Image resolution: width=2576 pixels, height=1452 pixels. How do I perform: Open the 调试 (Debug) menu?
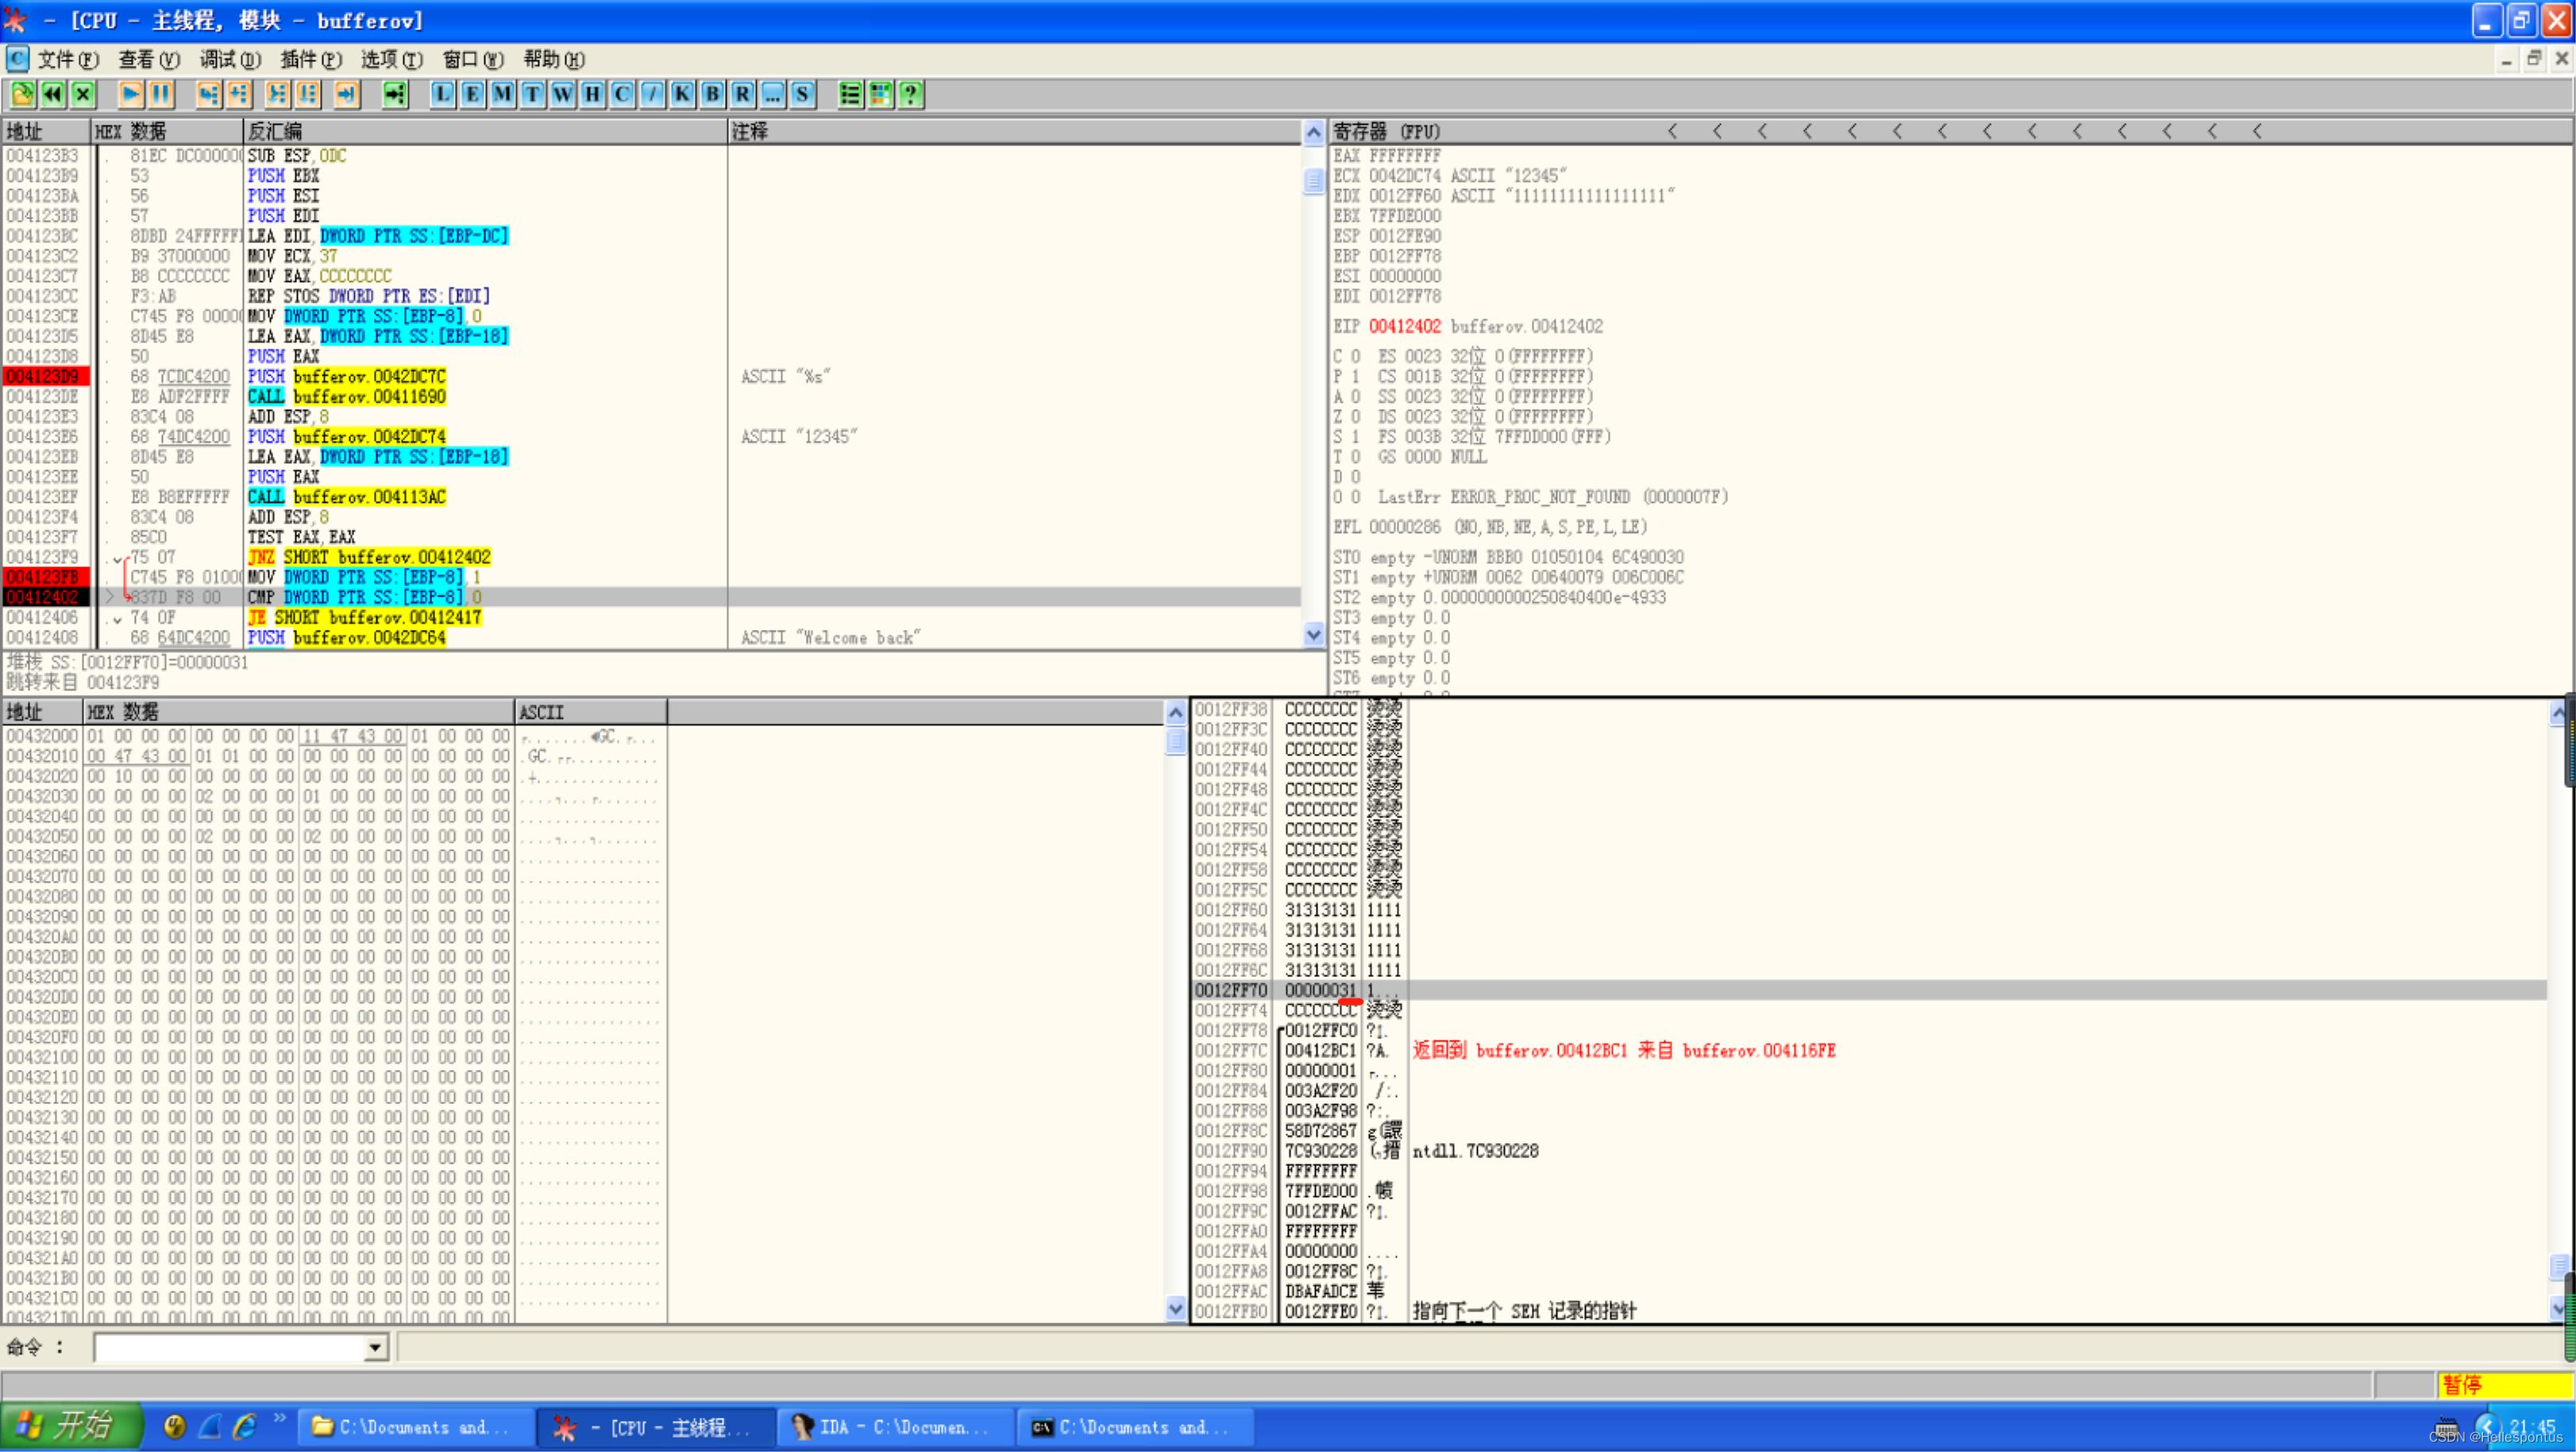(x=229, y=60)
